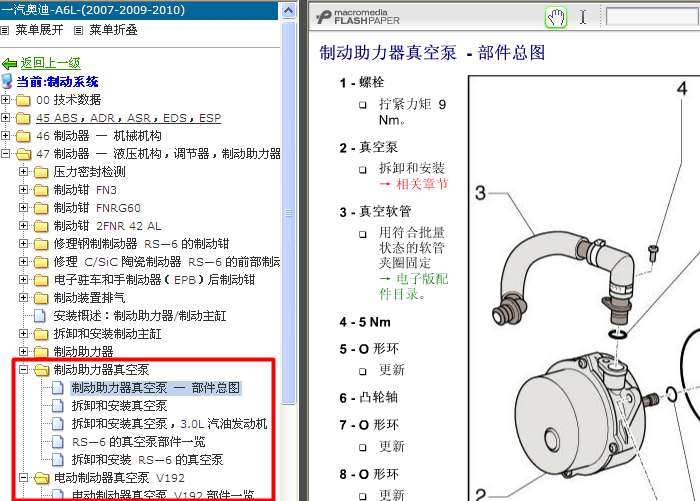This screenshot has width=700, height=501.
Task: Expand the 制动钳 FN3 folder
Action: (x=23, y=189)
